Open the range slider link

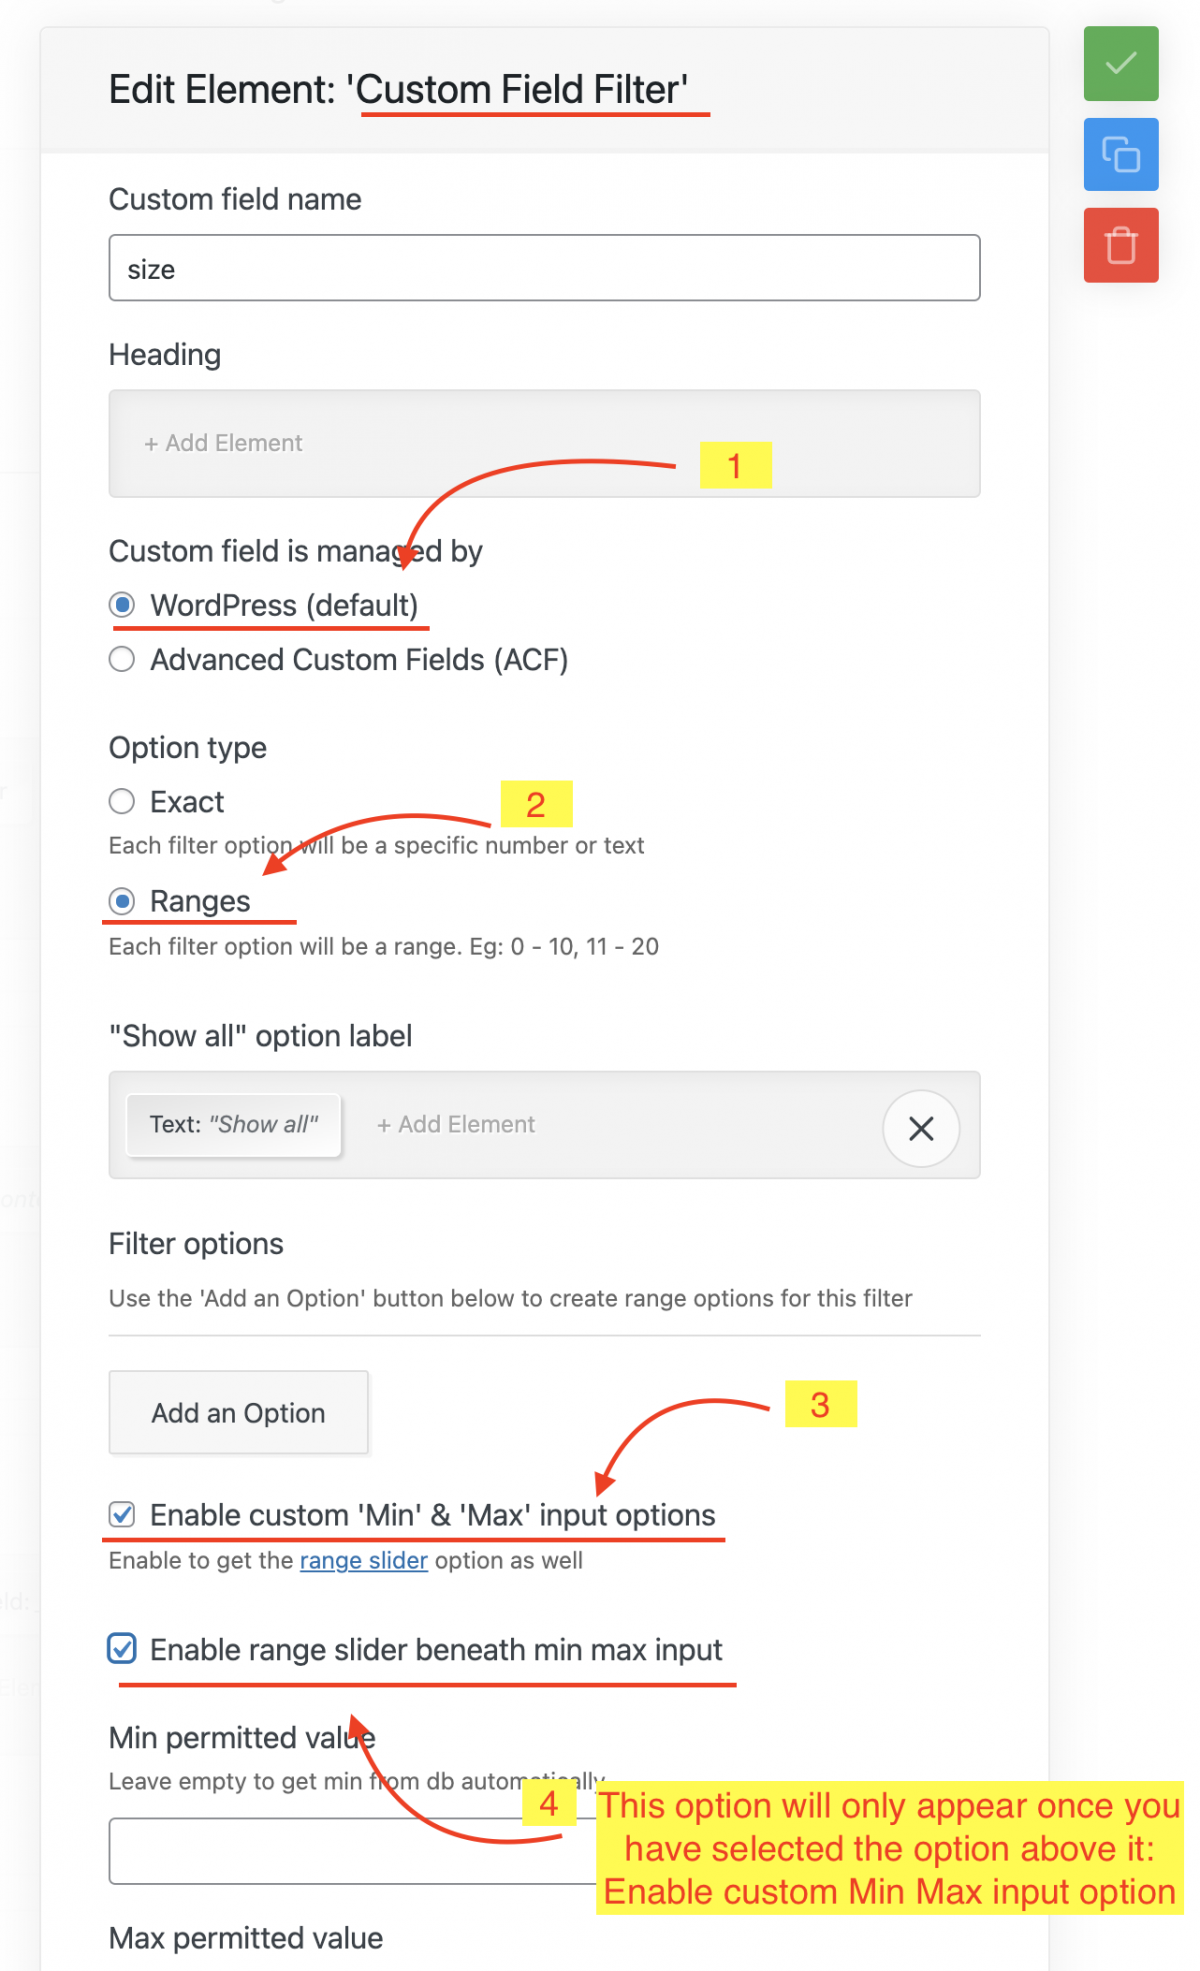click(x=363, y=1561)
